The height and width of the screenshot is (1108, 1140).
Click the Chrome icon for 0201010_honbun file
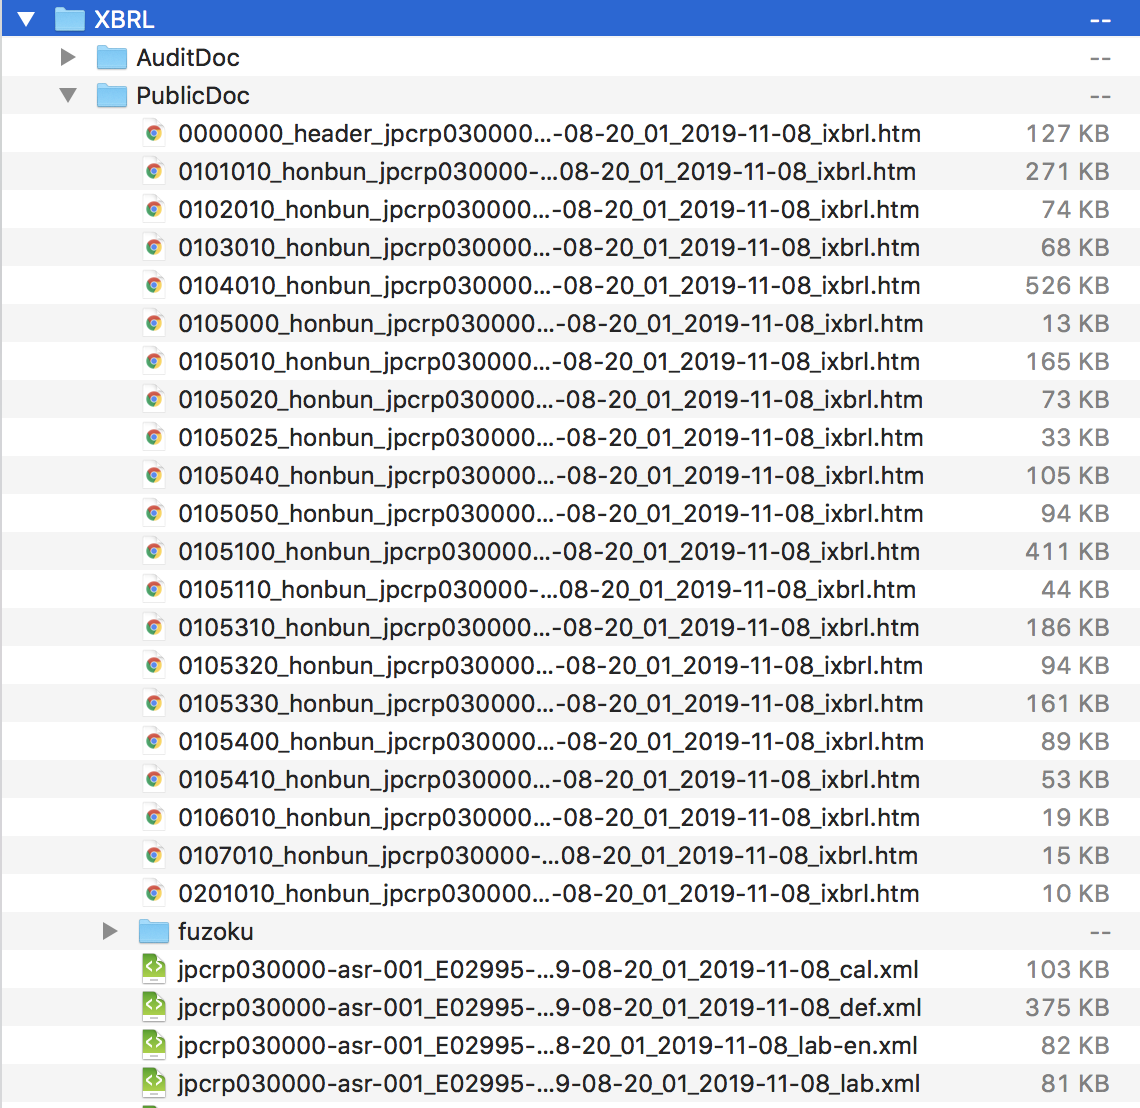[155, 893]
